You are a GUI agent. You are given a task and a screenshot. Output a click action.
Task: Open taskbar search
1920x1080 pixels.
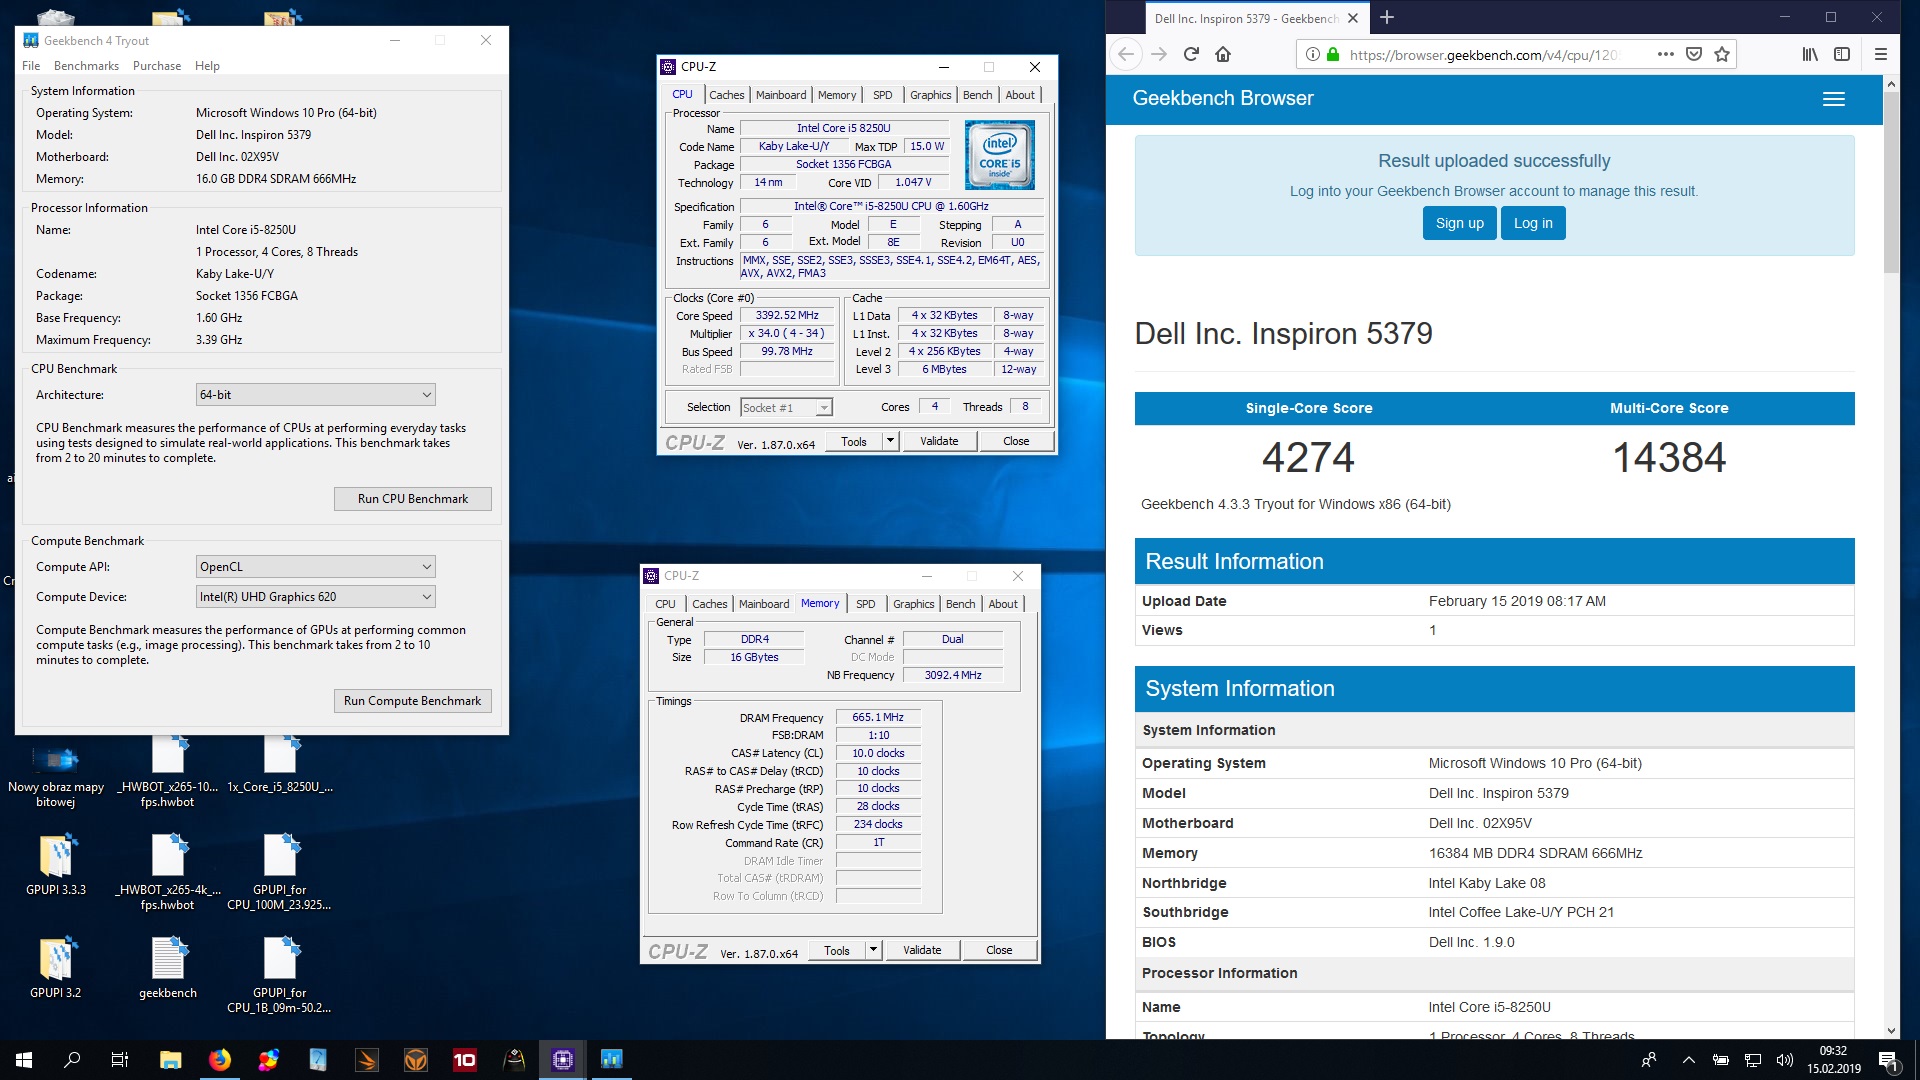pyautogui.click(x=72, y=1060)
